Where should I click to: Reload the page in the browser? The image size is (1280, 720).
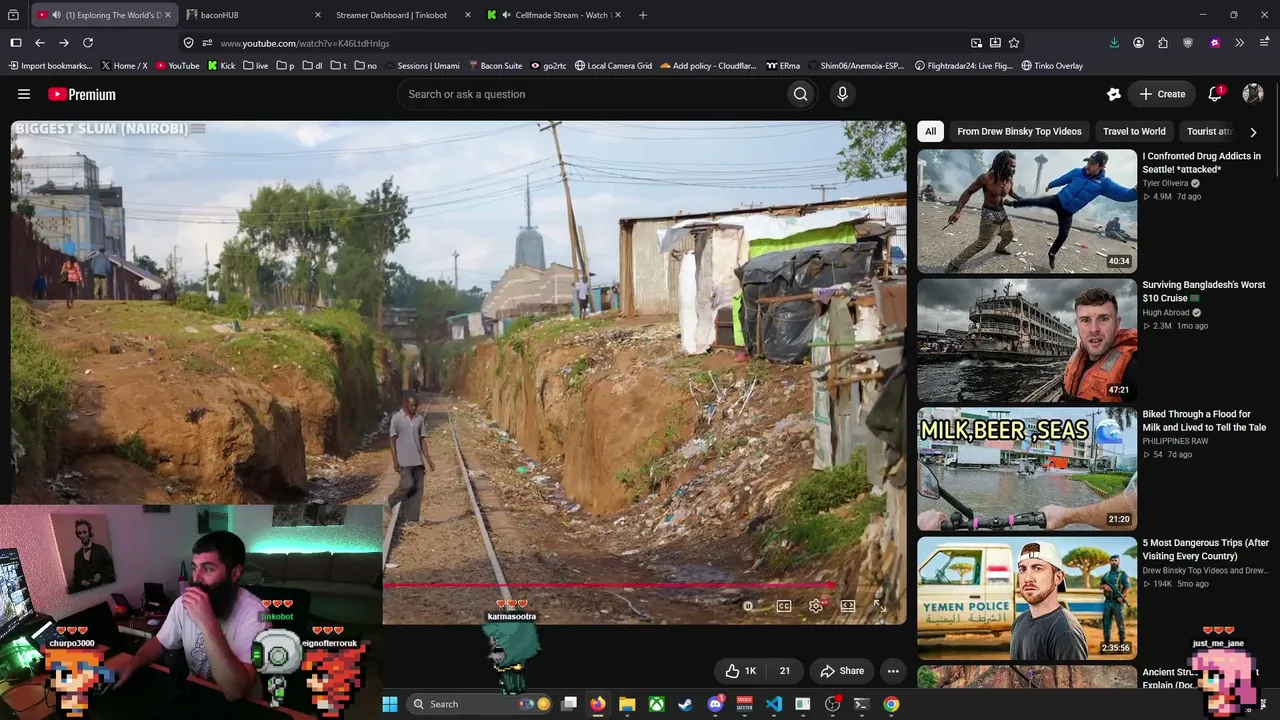pyautogui.click(x=88, y=43)
